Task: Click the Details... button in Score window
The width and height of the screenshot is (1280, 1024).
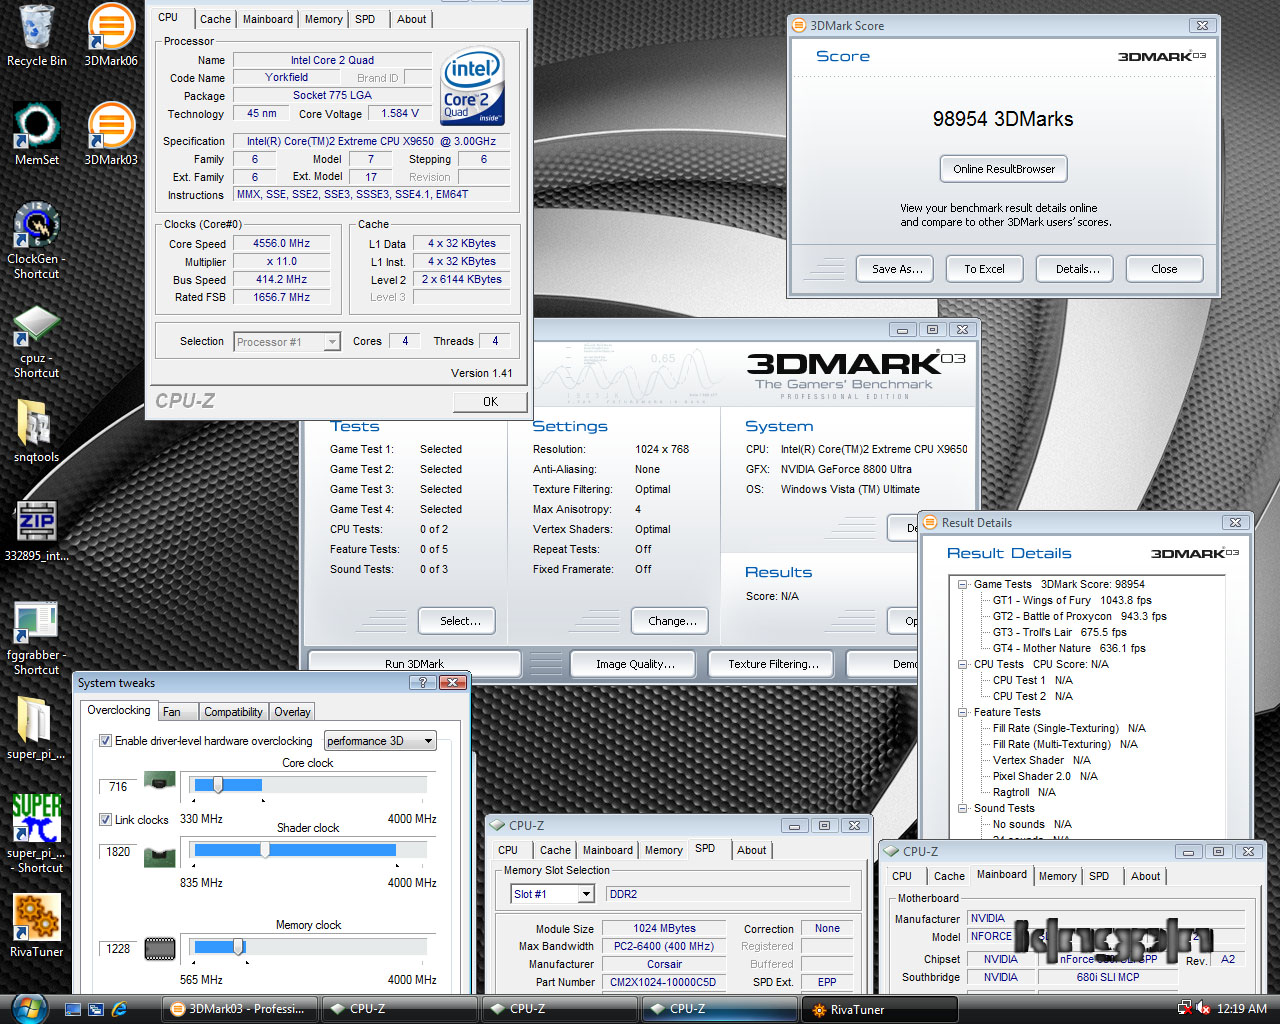Action: point(1077,269)
